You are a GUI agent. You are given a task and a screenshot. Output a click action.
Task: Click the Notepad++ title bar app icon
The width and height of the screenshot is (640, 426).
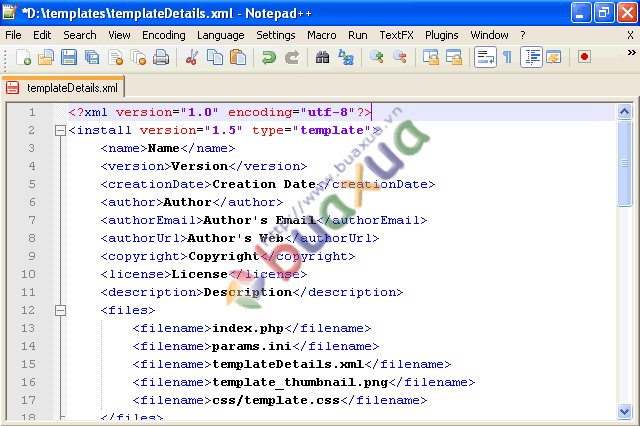coord(9,13)
